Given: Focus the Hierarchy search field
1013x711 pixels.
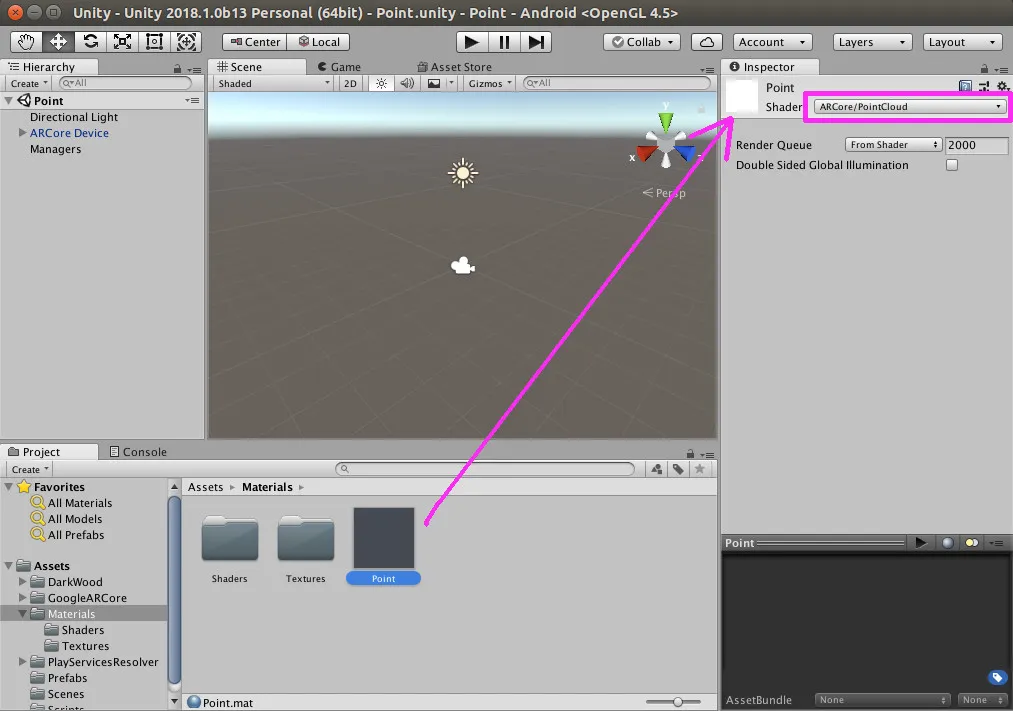Looking at the screenshot, I should [125, 83].
